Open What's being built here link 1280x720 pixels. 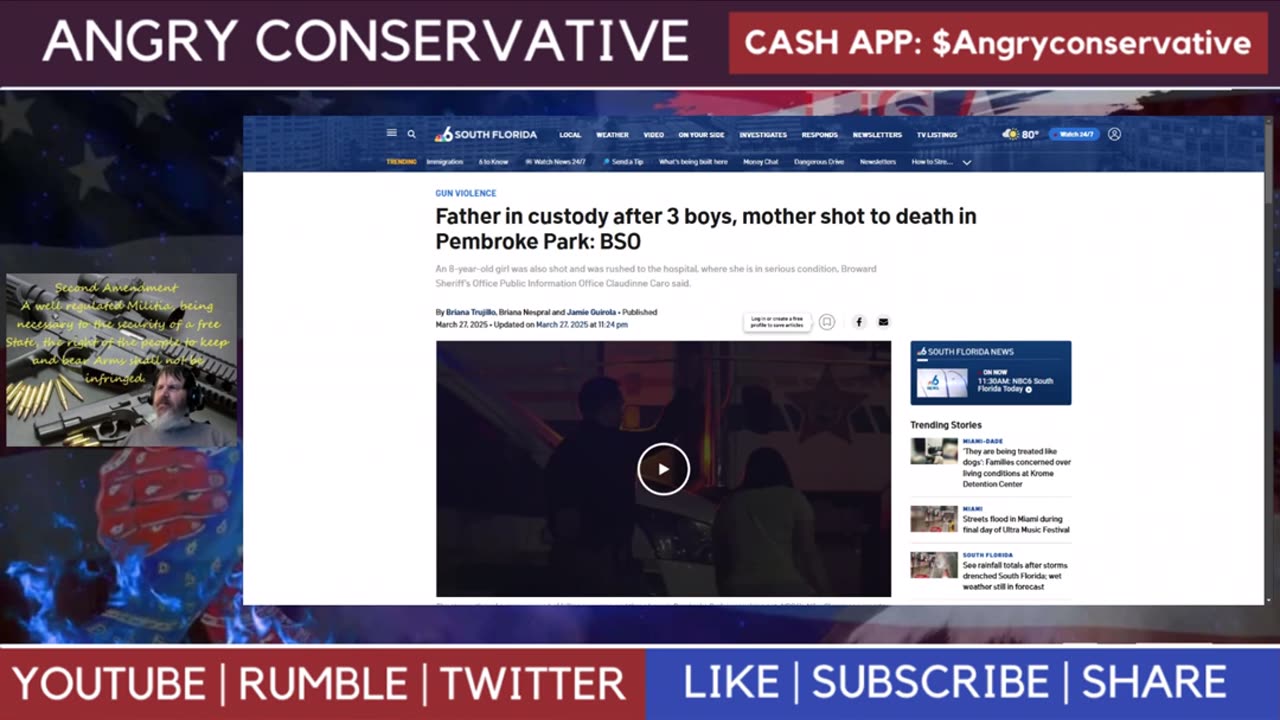(693, 162)
